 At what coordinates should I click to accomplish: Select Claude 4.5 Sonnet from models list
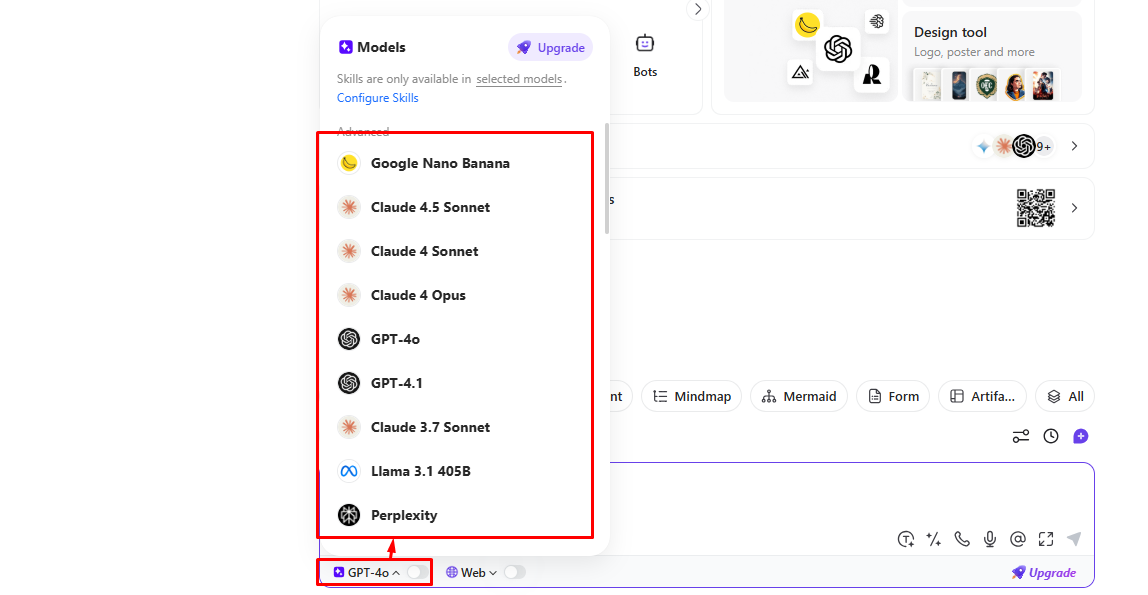[430, 207]
